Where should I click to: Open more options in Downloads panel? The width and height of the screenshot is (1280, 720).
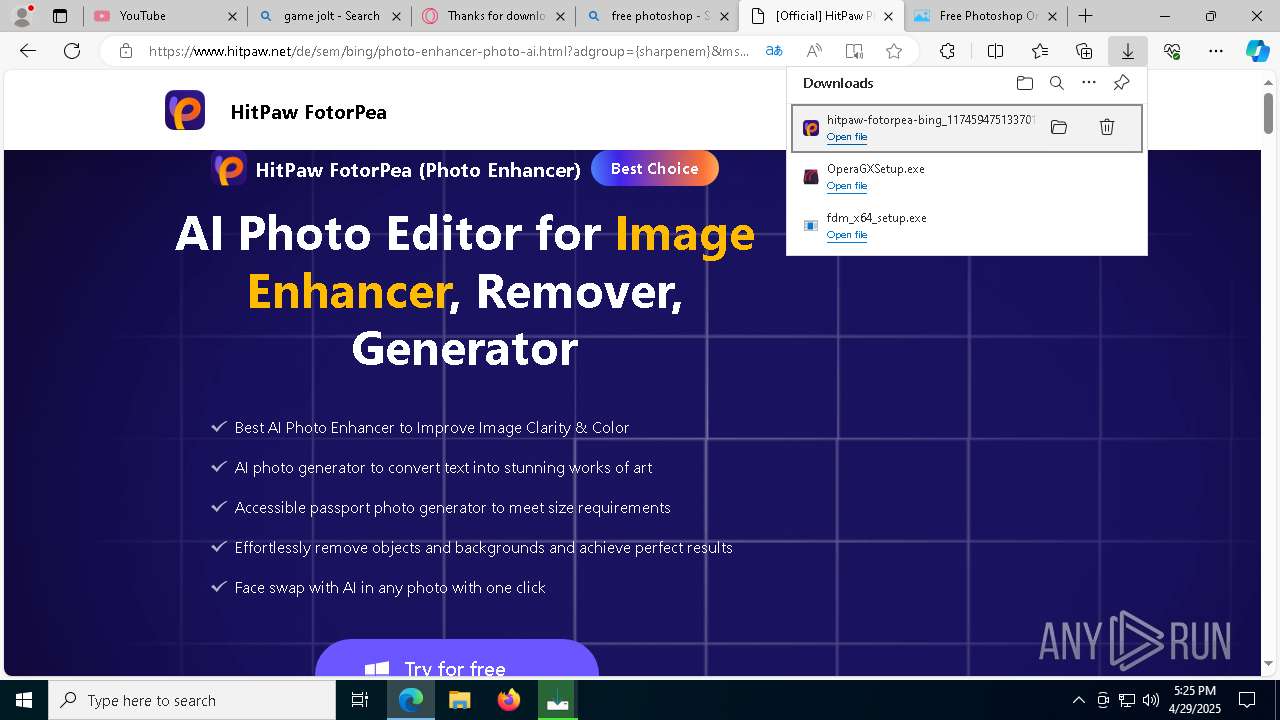[1089, 83]
